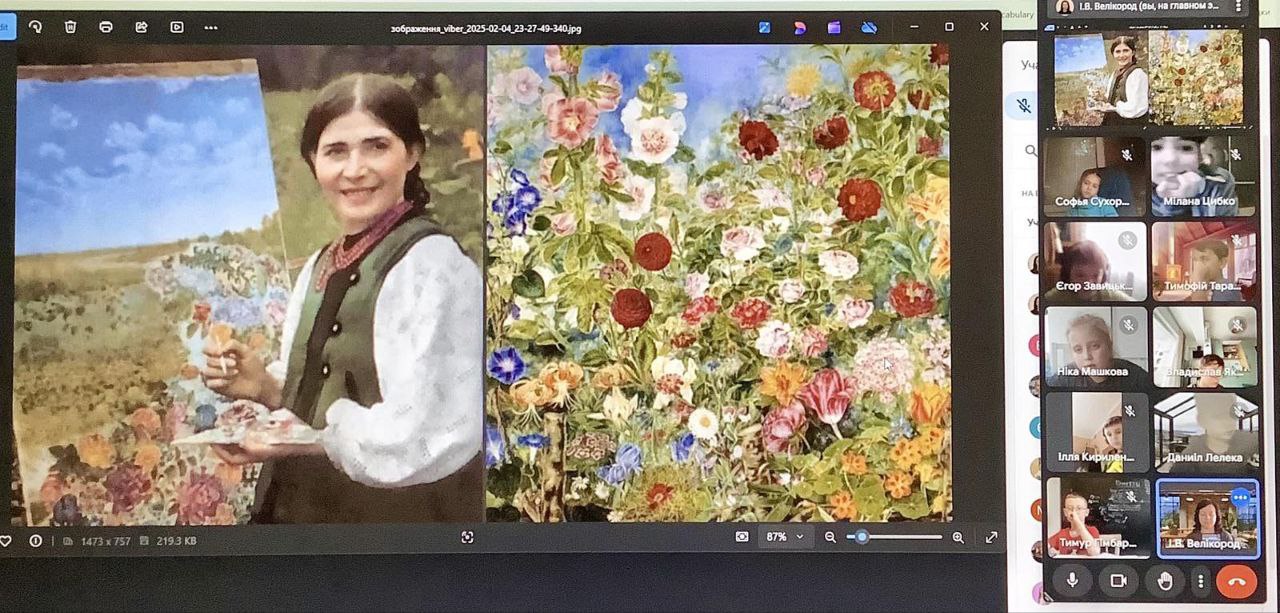Click muted mic icon on Ніка Машкова tile
The image size is (1280, 613).
tap(1128, 326)
